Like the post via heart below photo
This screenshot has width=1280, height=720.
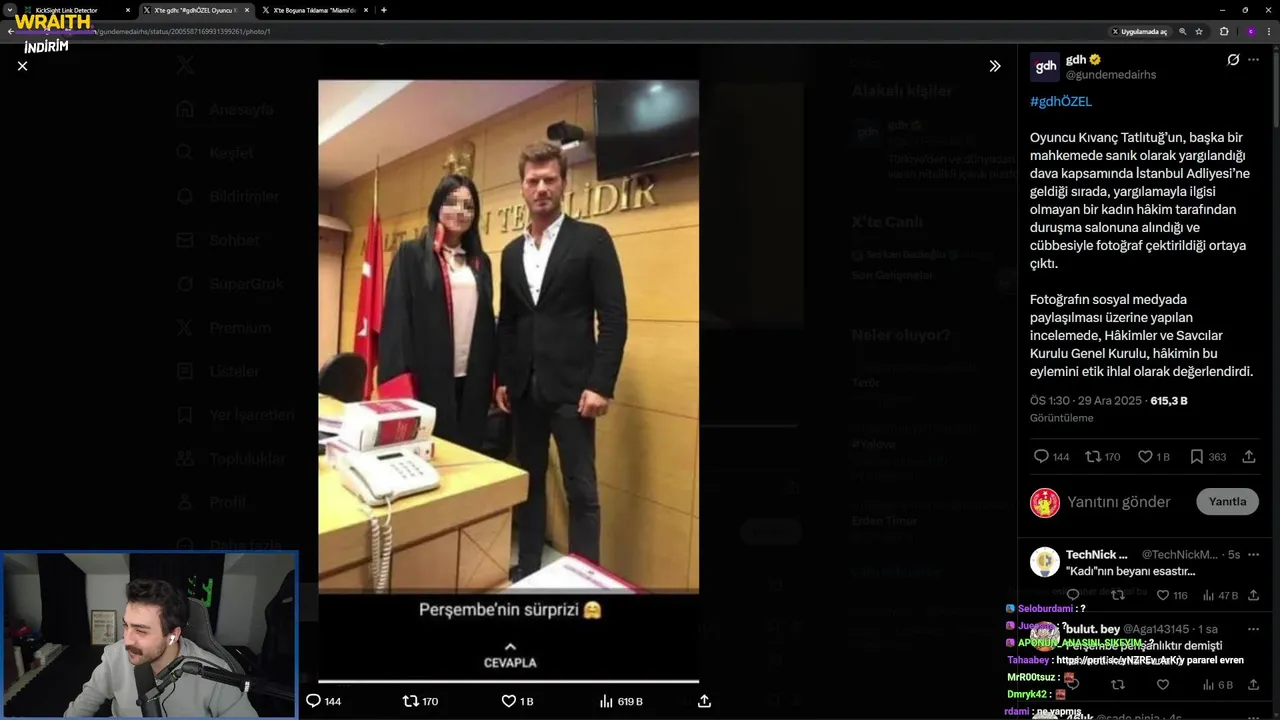[508, 701]
